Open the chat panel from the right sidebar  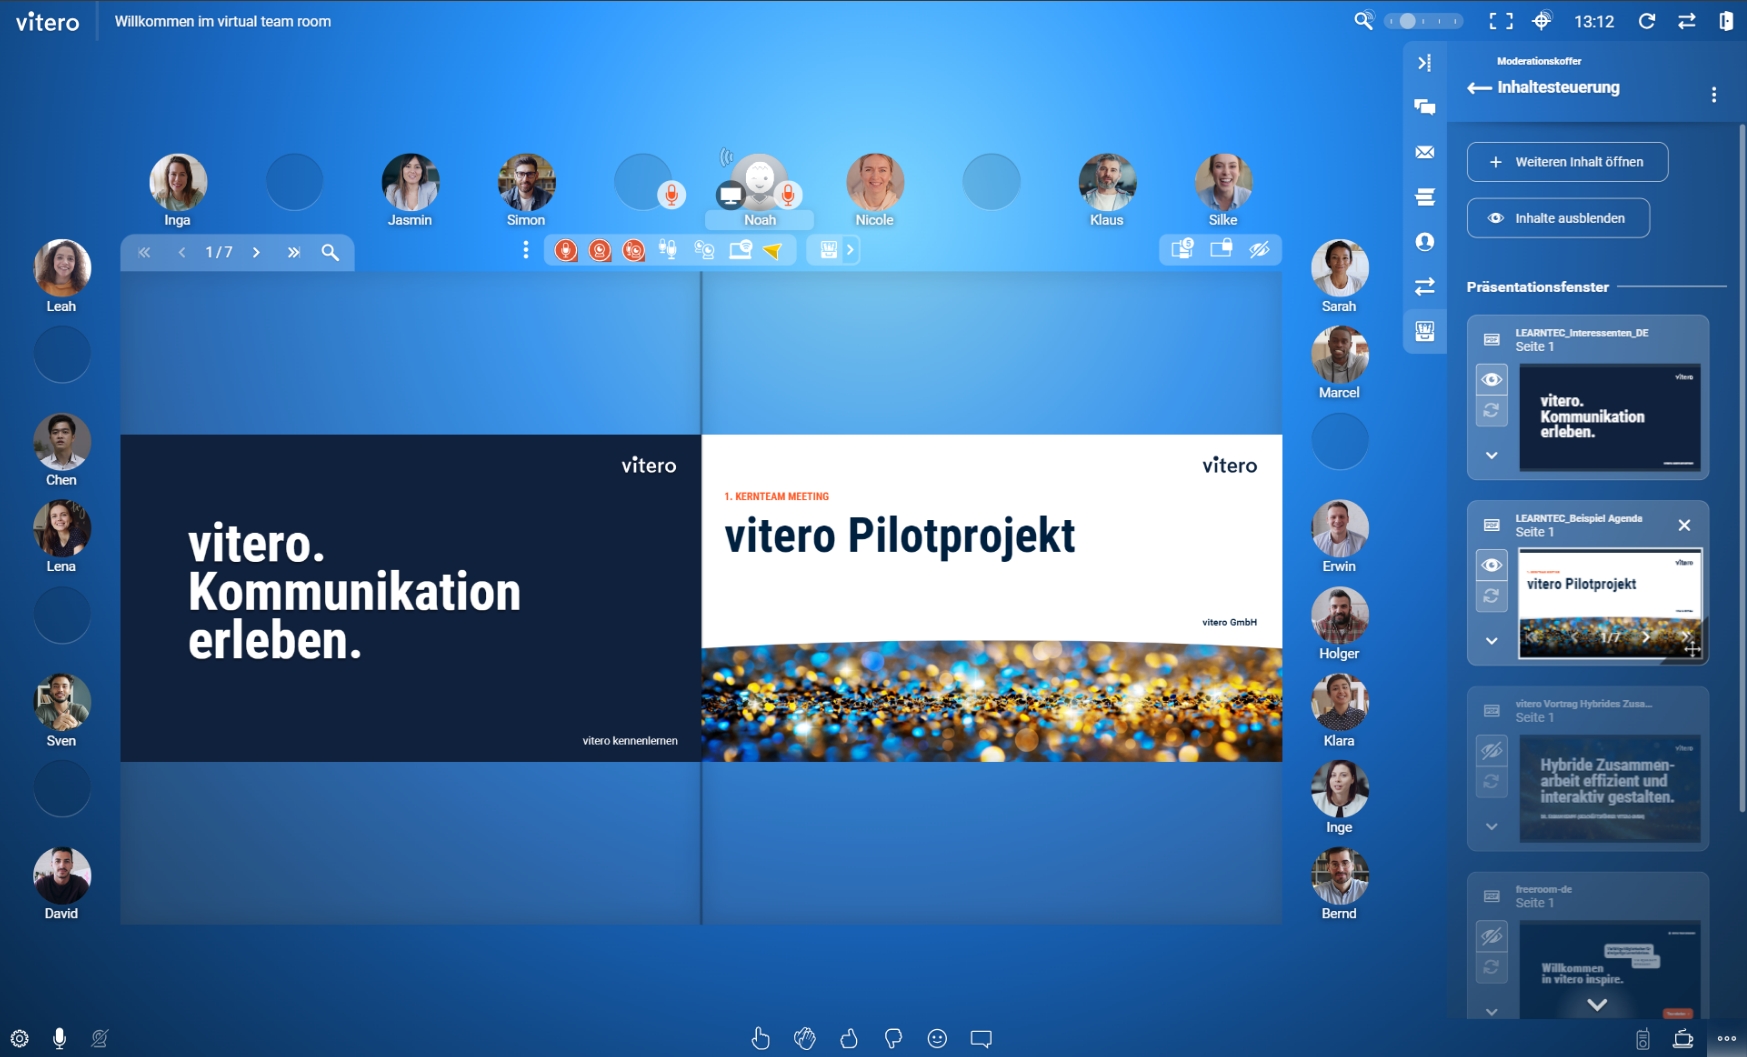pyautogui.click(x=1424, y=107)
